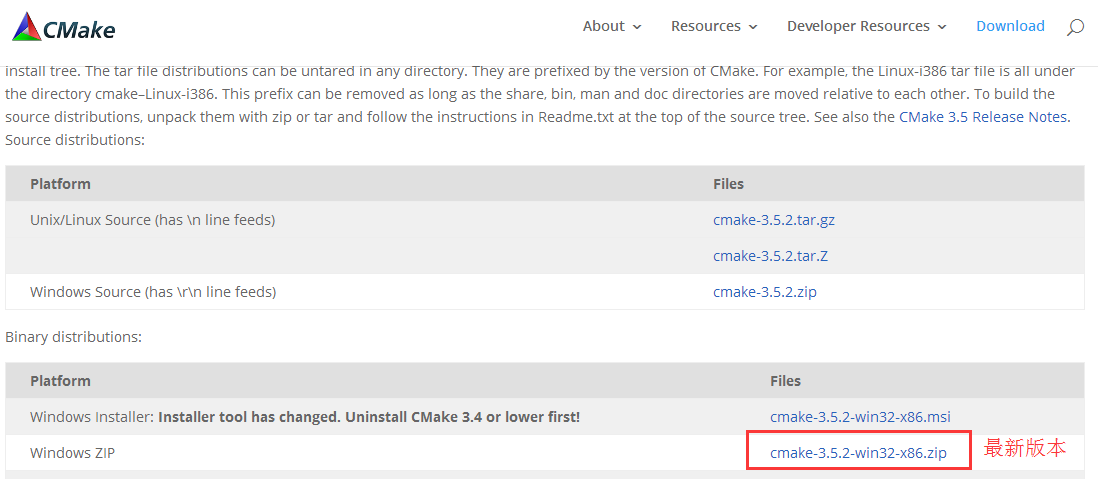1098x479 pixels.
Task: Click the Unix/Linux Source platform row
Action: (x=545, y=237)
